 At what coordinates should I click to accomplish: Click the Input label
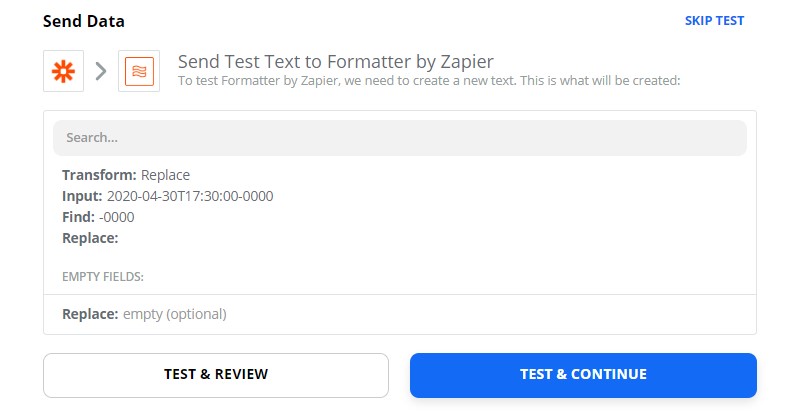82,196
